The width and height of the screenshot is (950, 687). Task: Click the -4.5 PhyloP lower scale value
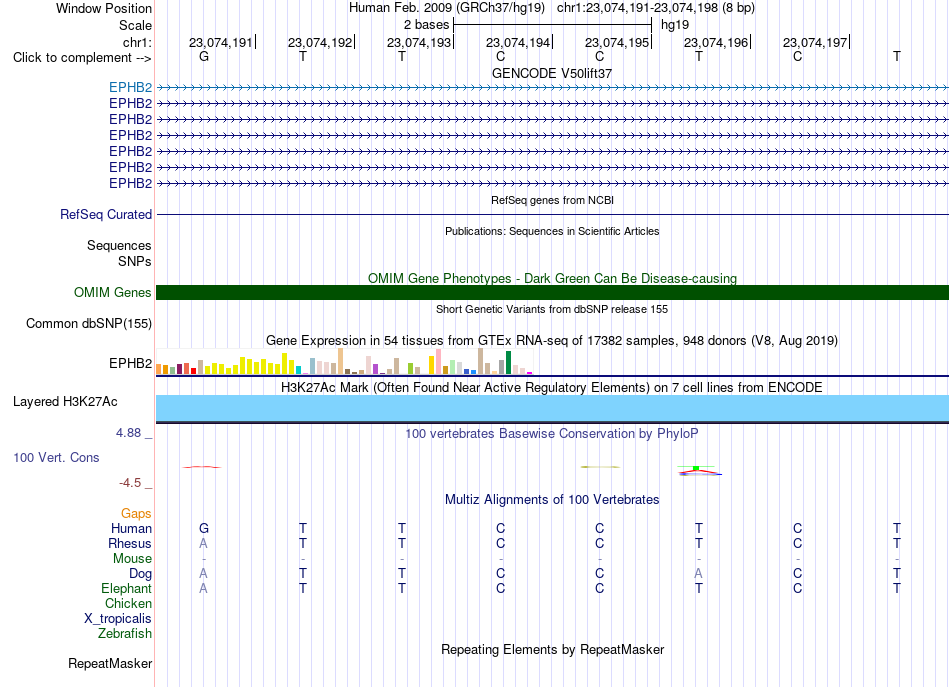[x=130, y=483]
